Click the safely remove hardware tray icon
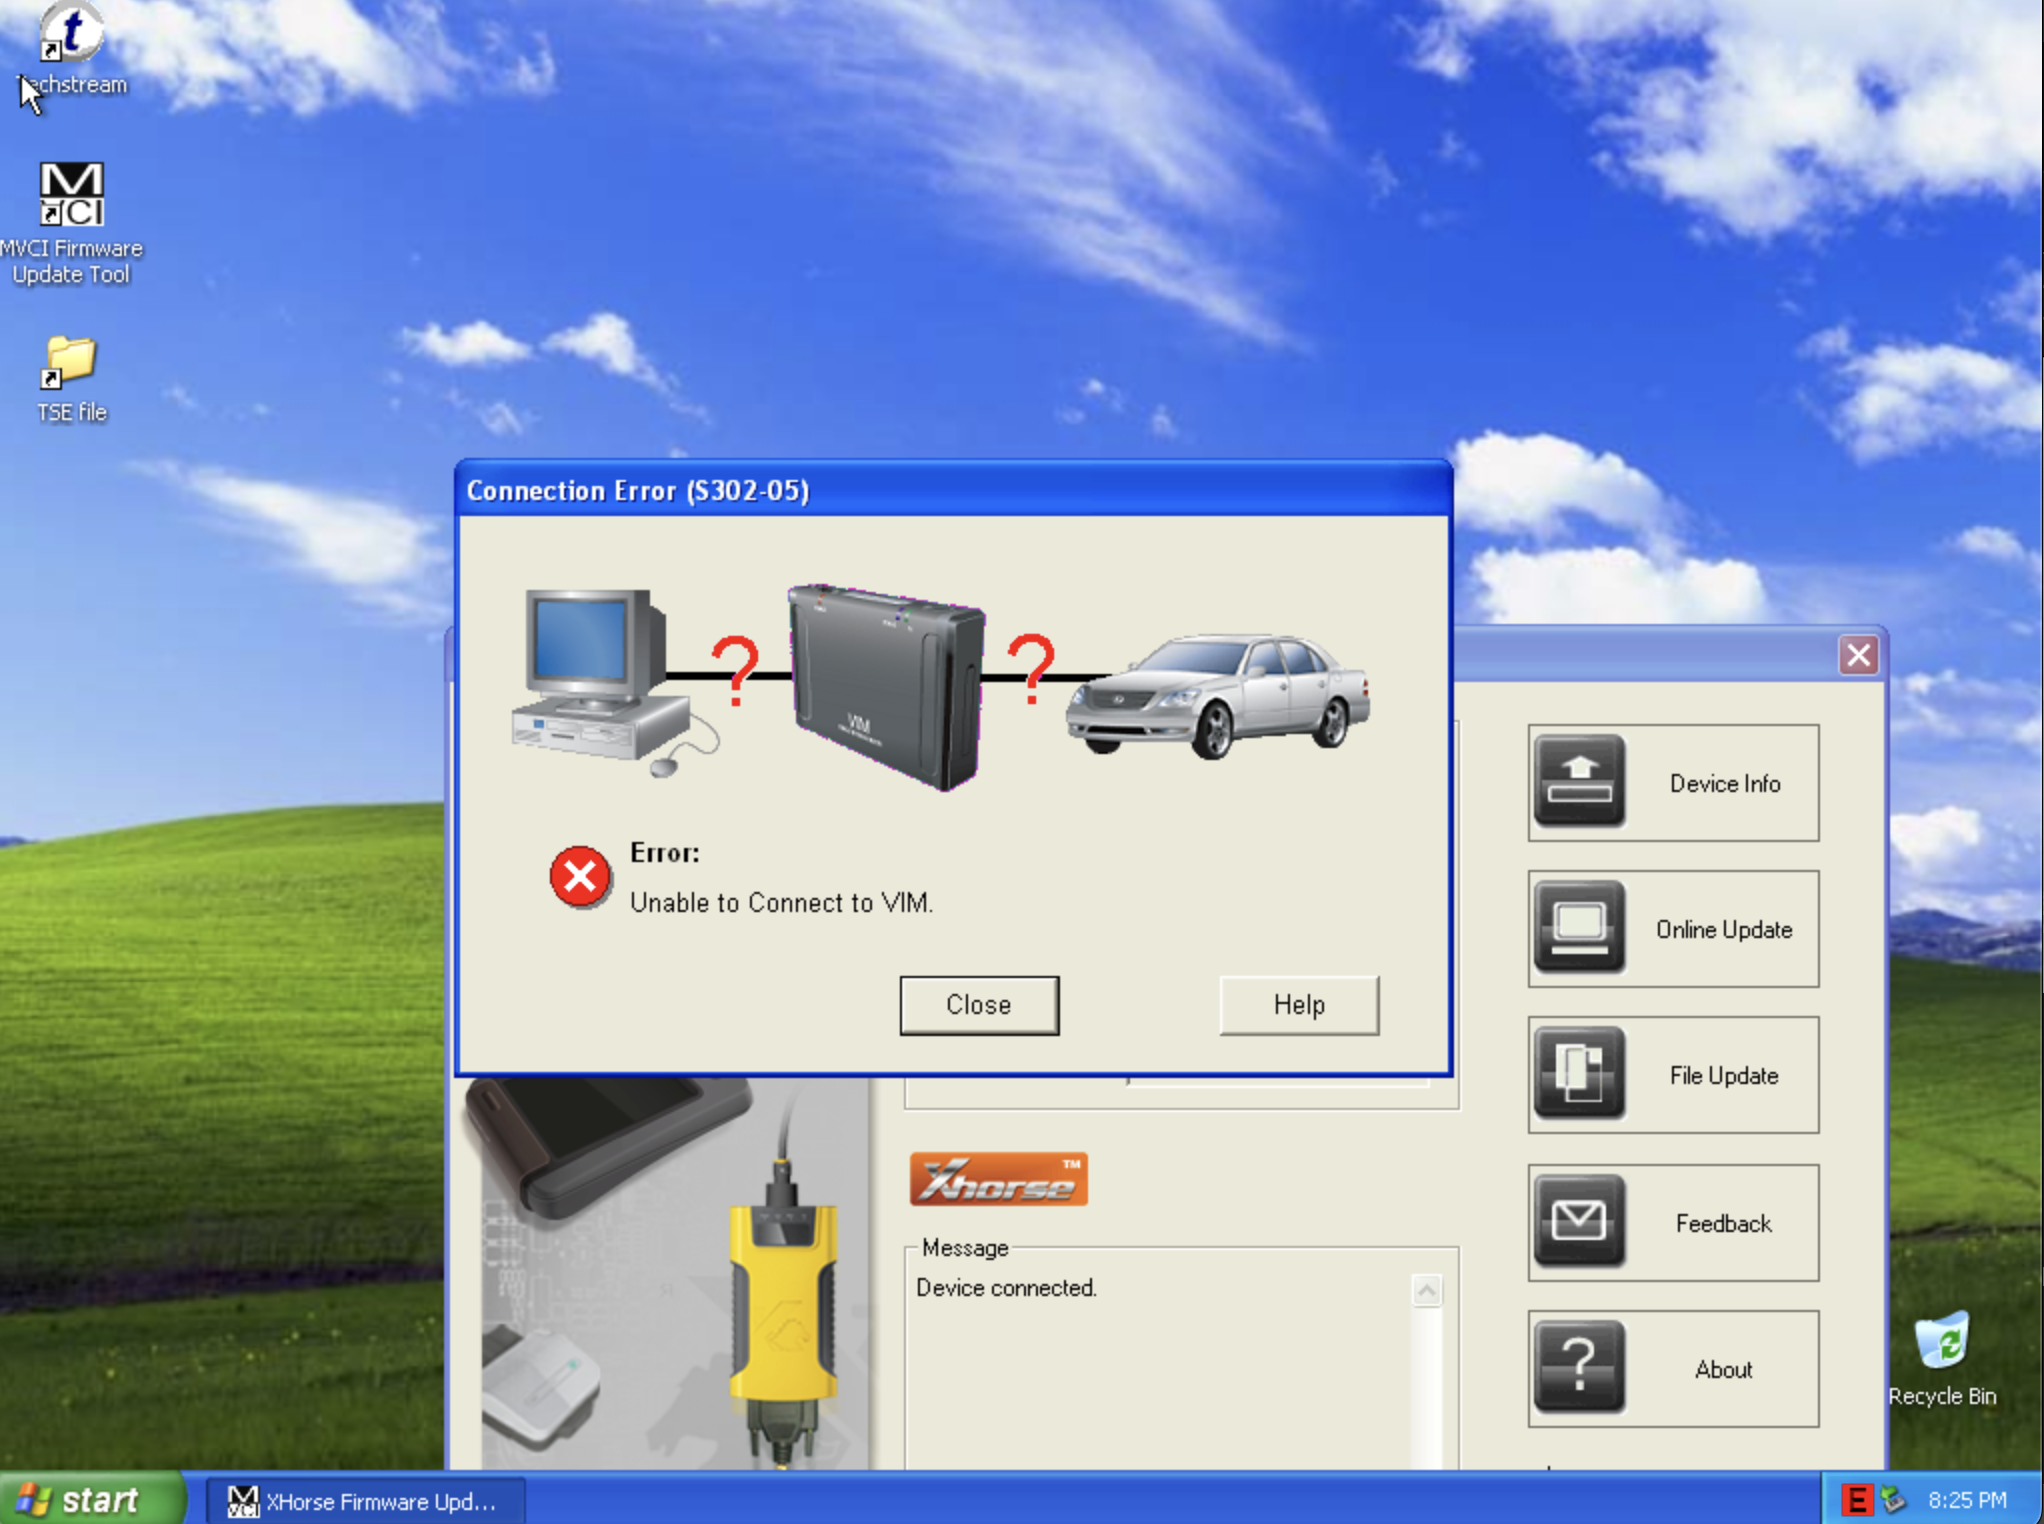2044x1524 pixels. 1893,1500
